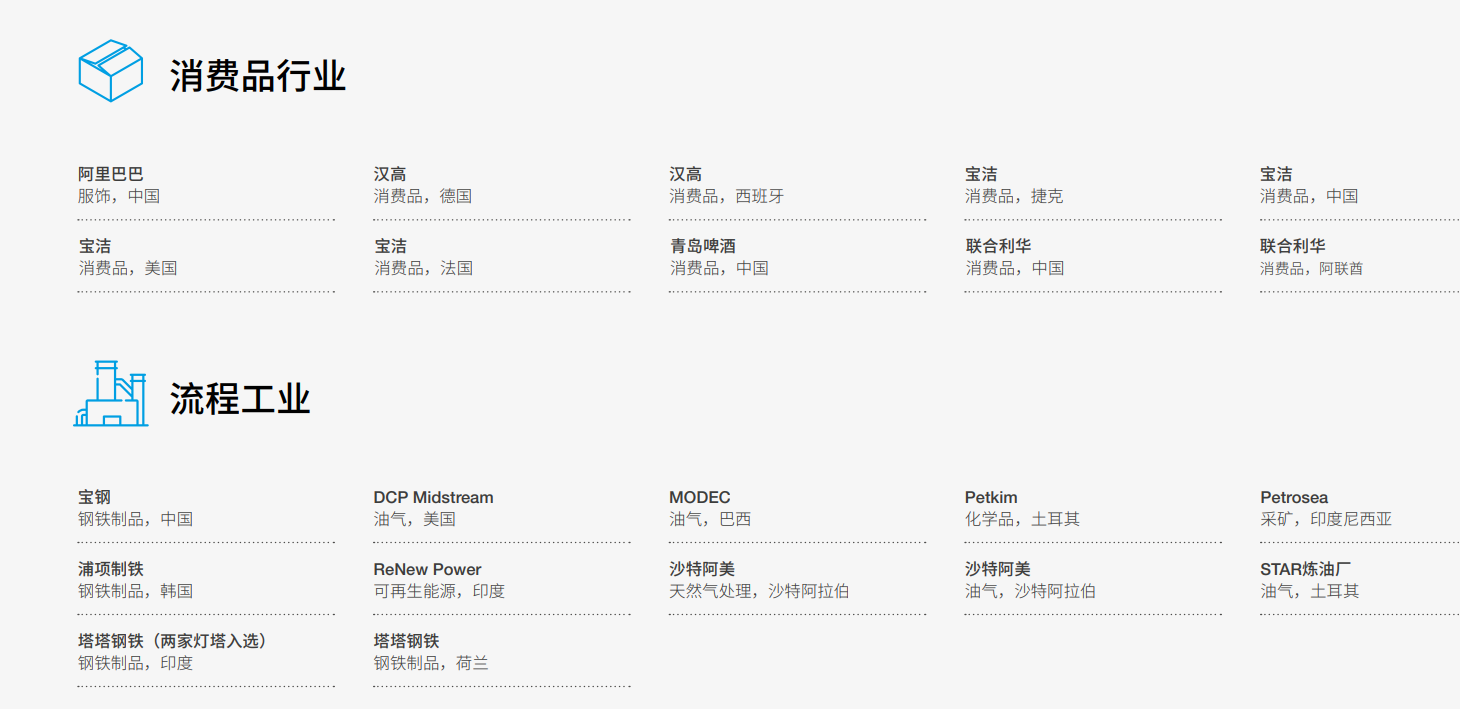Select 联合利华 entry for 阿联酋
The image size is (1460, 709).
point(1293,246)
